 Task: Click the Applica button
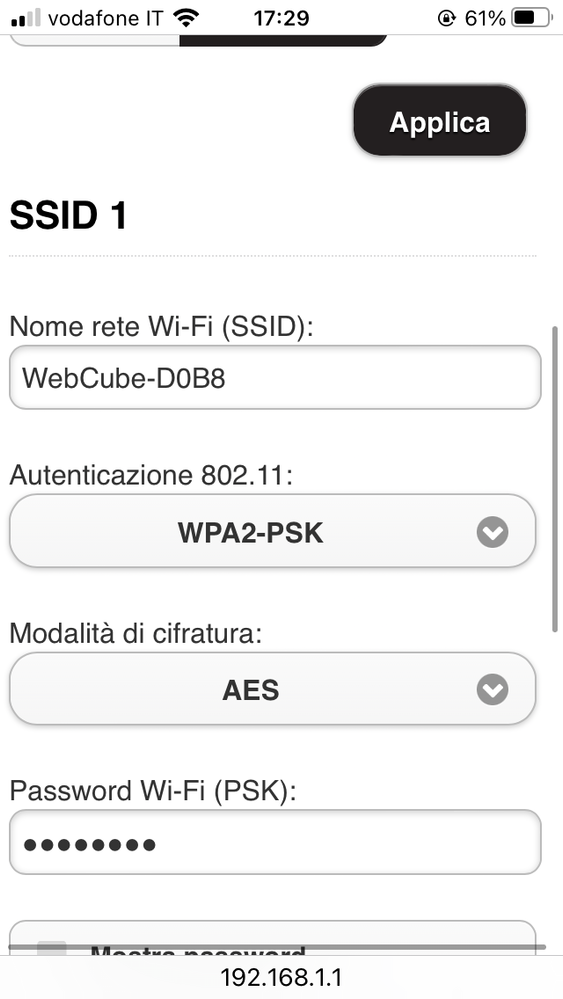440,120
